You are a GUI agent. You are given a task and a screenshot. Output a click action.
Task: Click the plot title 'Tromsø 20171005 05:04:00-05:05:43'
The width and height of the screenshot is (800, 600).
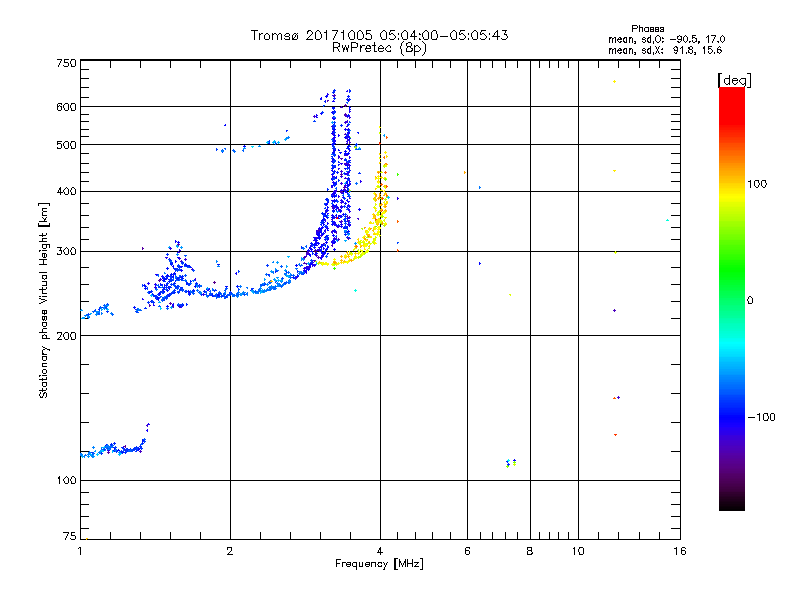point(379,35)
